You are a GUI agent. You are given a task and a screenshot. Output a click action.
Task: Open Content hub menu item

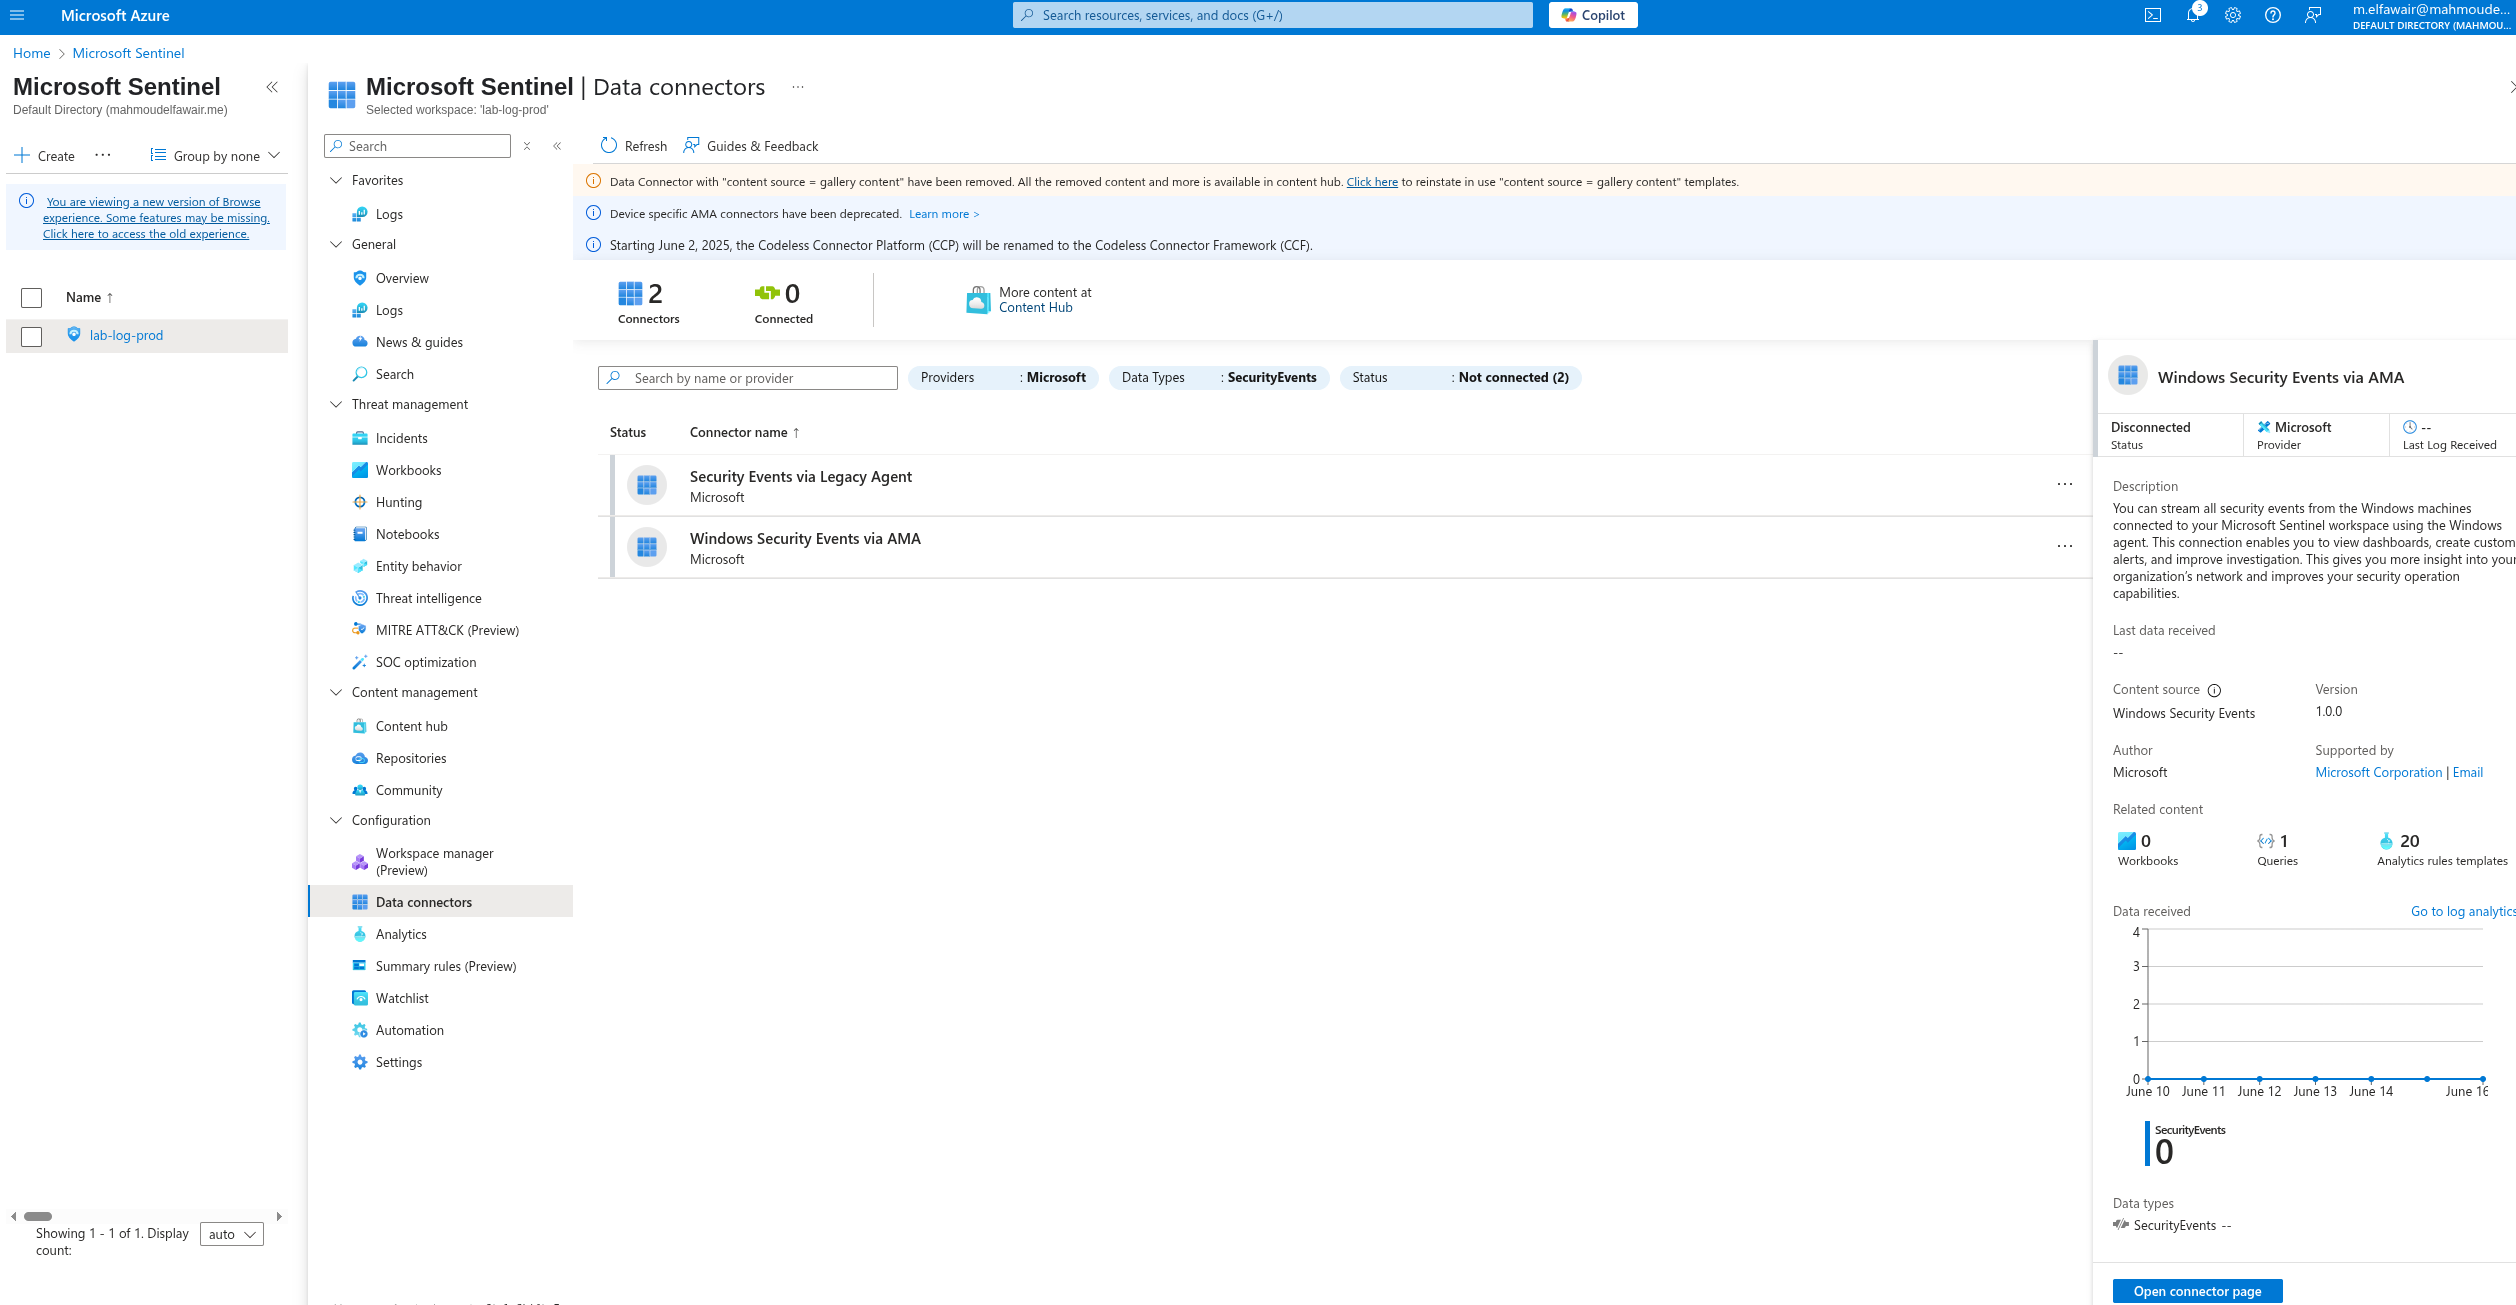tap(411, 726)
